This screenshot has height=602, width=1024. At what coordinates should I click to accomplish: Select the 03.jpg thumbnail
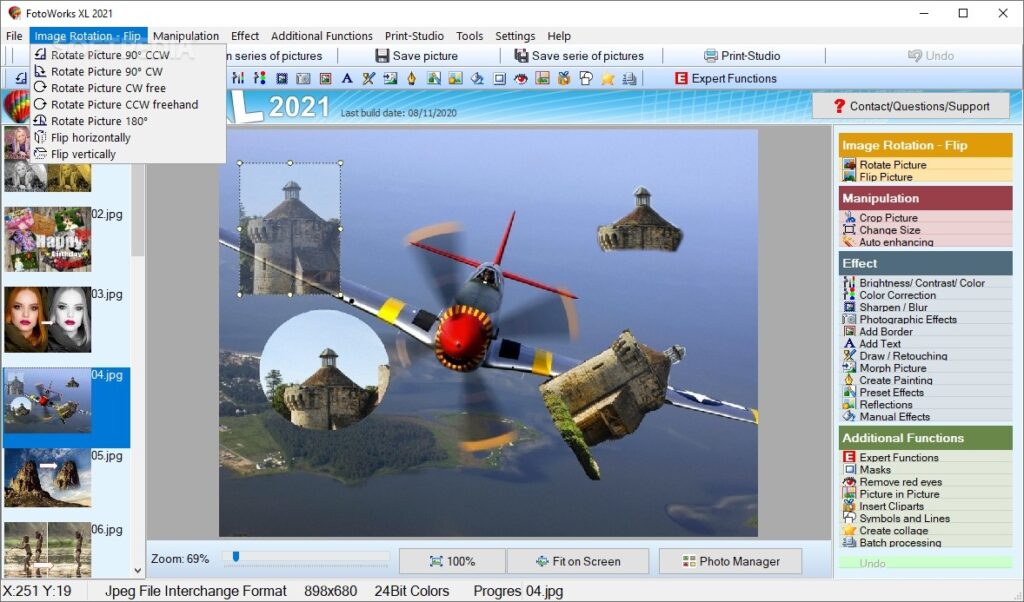click(x=48, y=319)
